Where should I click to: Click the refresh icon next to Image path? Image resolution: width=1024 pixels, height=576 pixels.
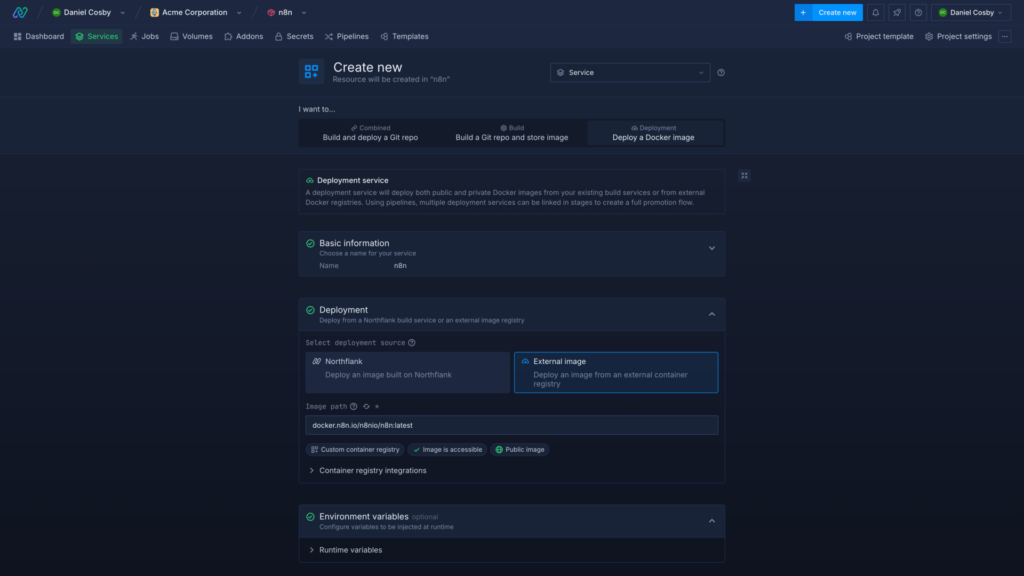[367, 407]
